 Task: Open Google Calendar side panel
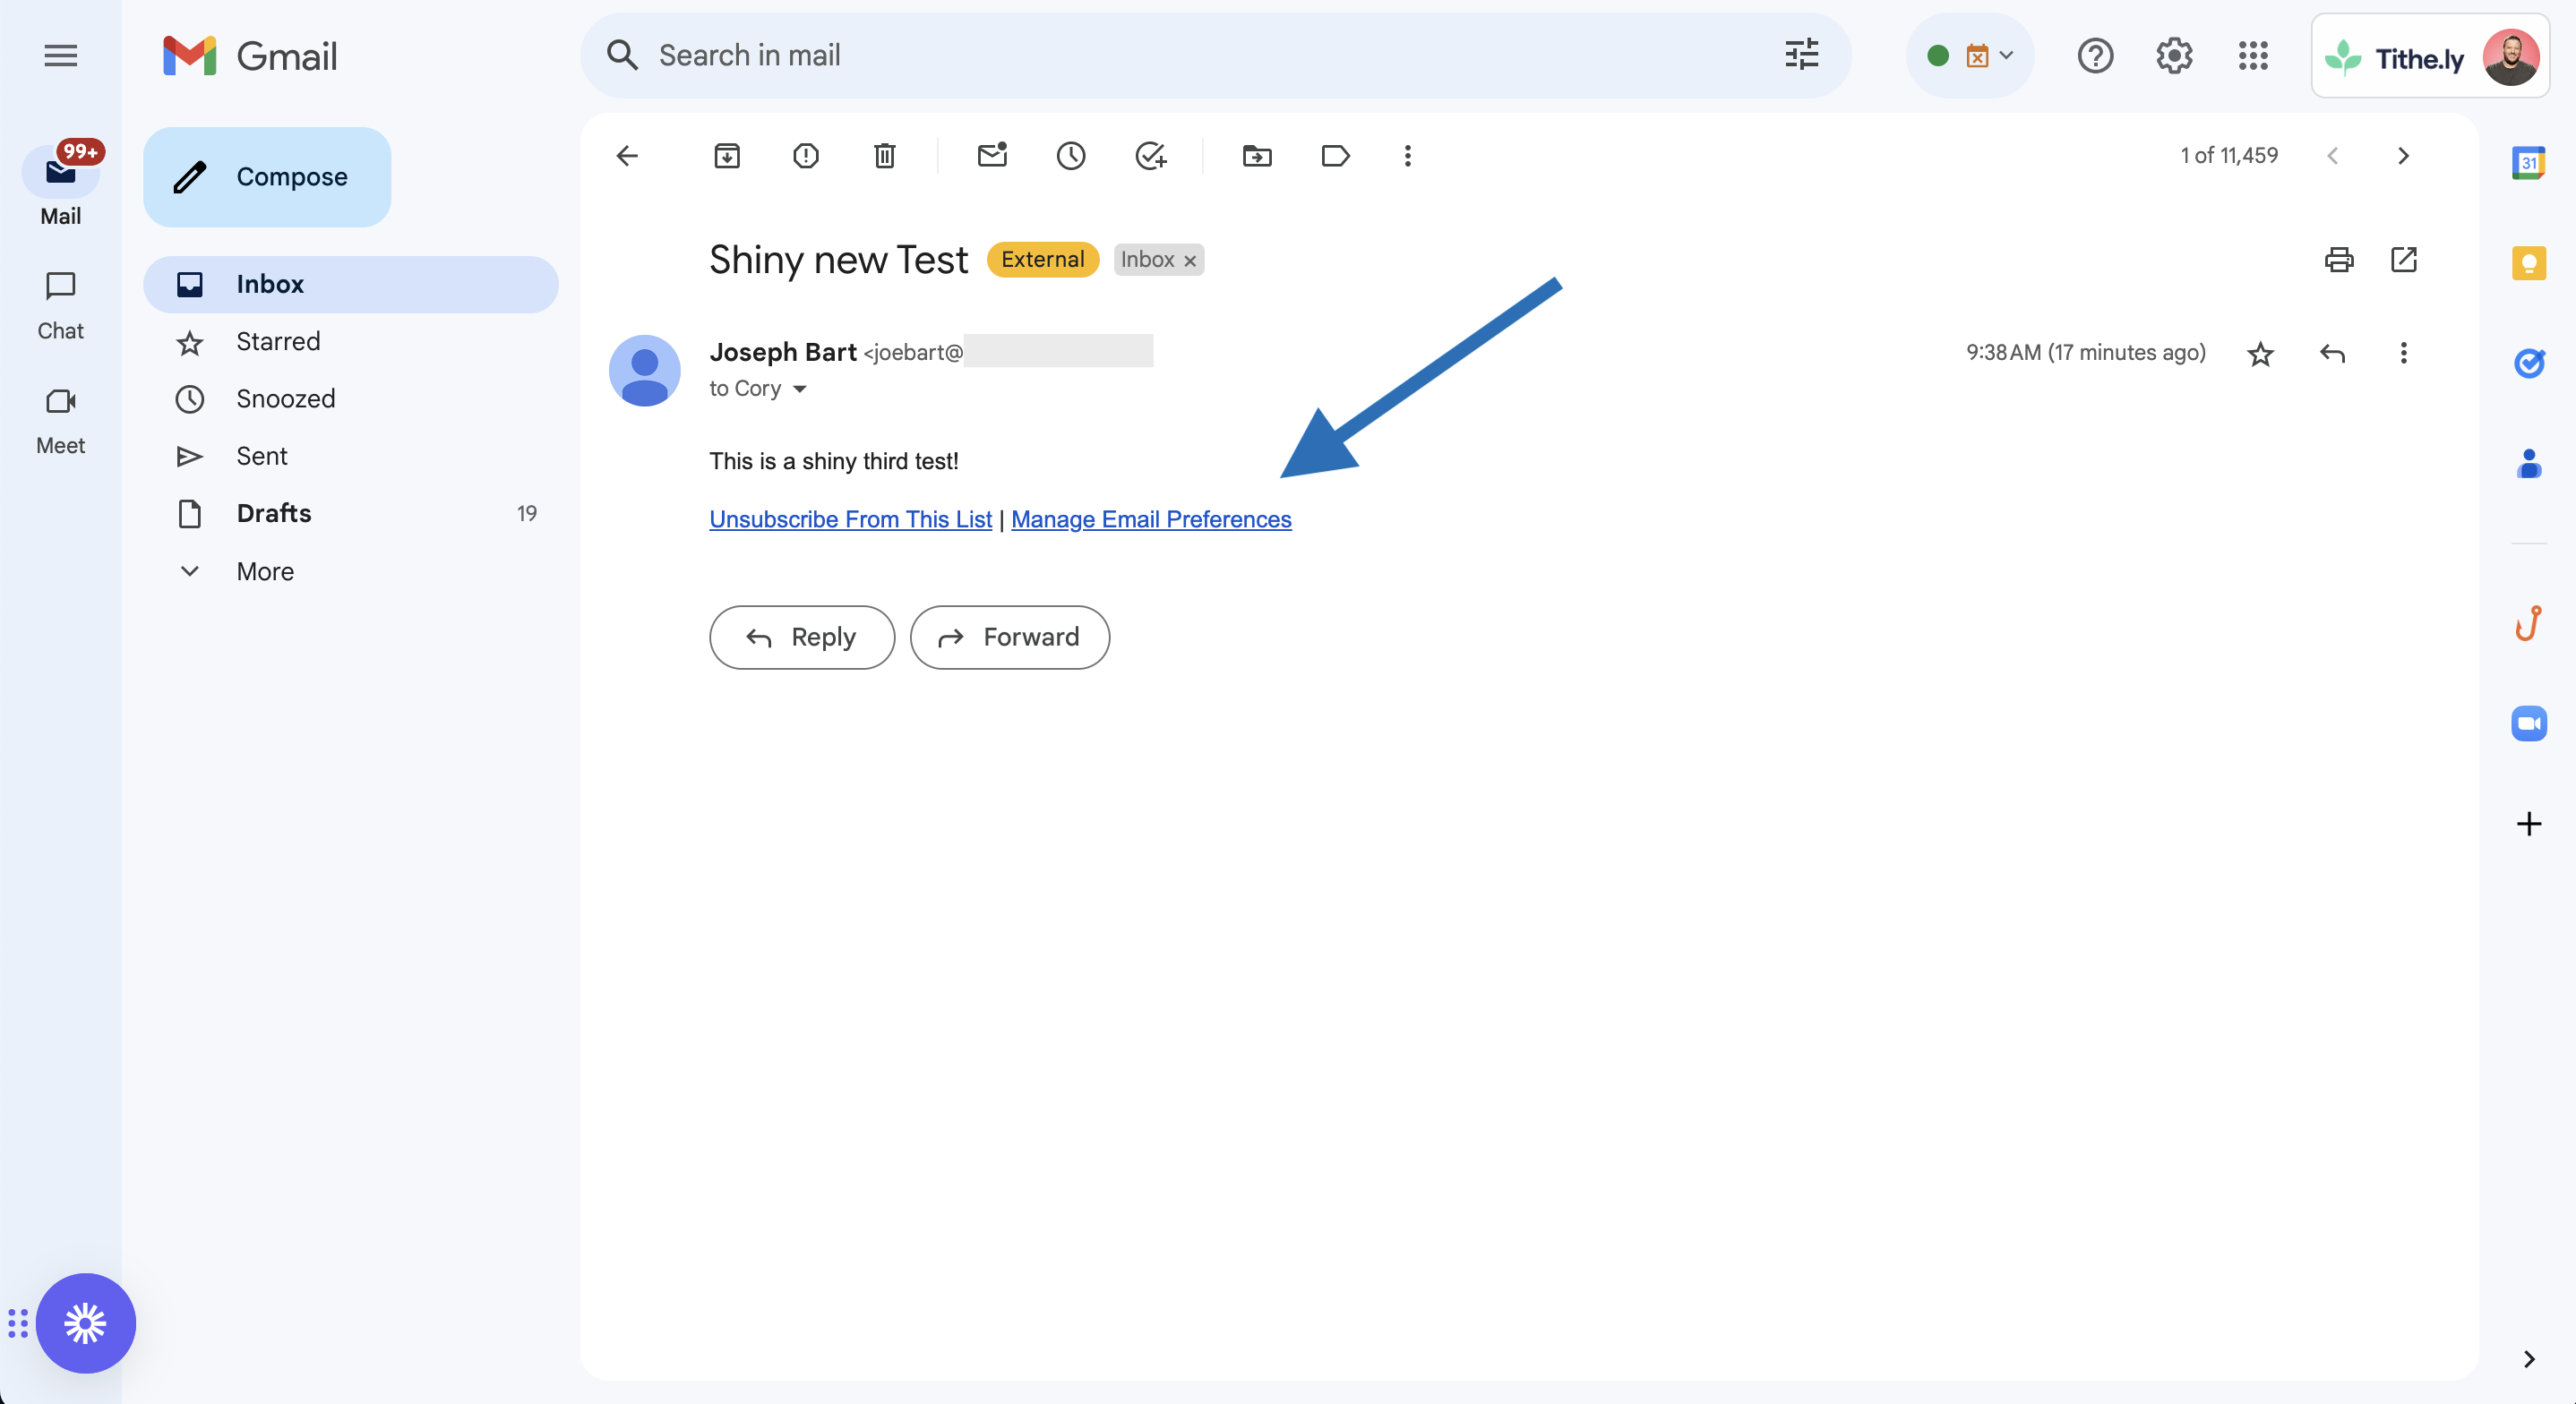coord(2529,162)
